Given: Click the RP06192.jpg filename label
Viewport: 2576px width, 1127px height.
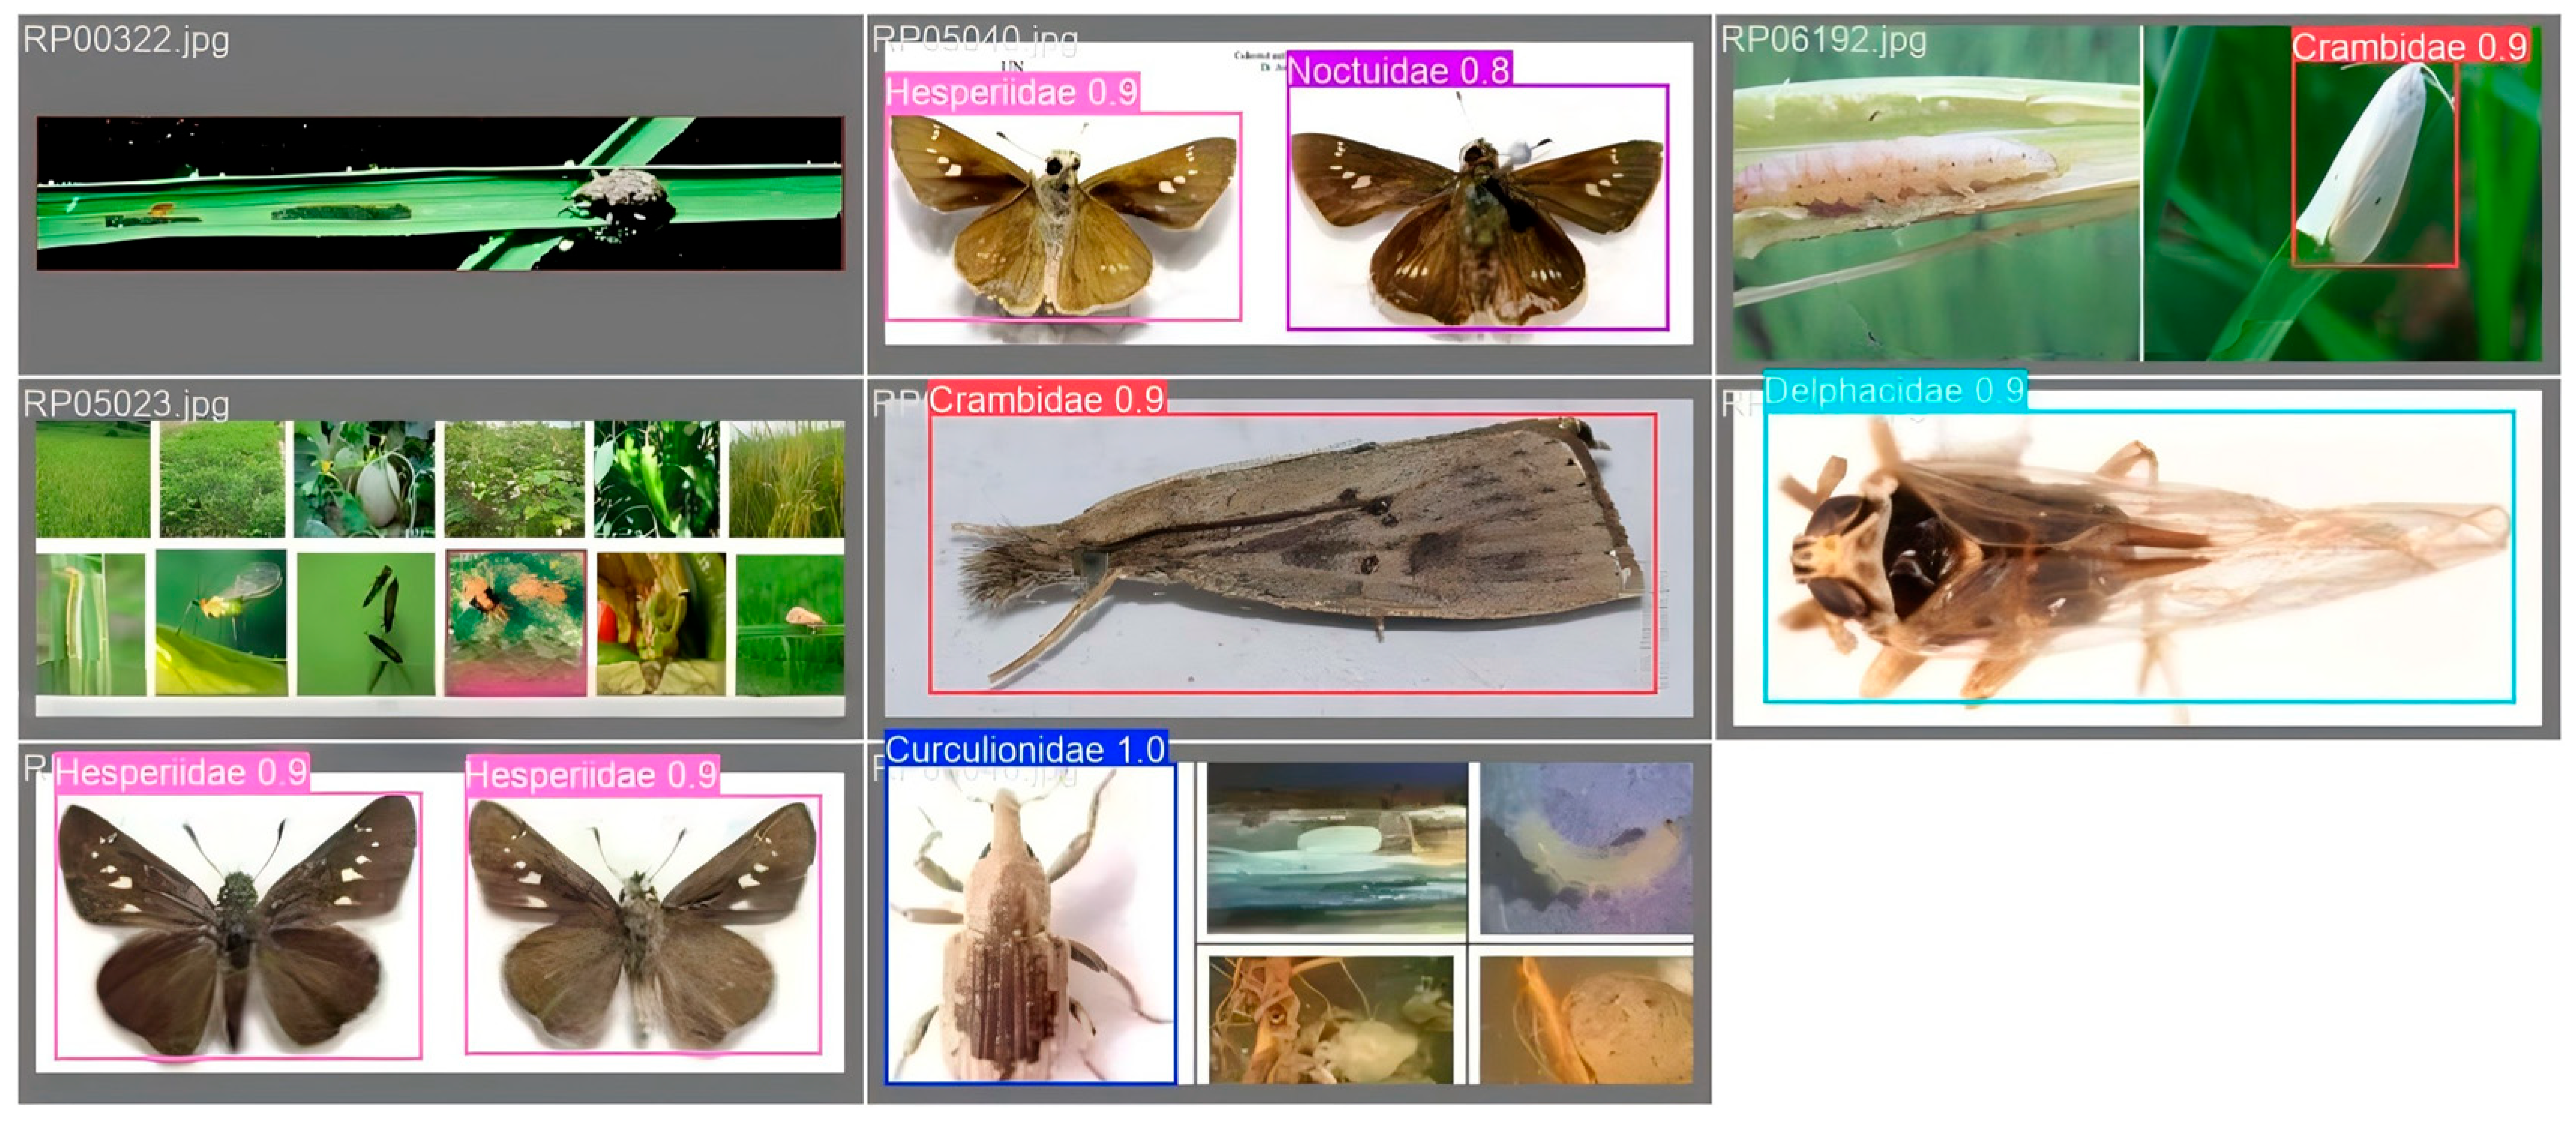Looking at the screenshot, I should tap(1823, 40).
